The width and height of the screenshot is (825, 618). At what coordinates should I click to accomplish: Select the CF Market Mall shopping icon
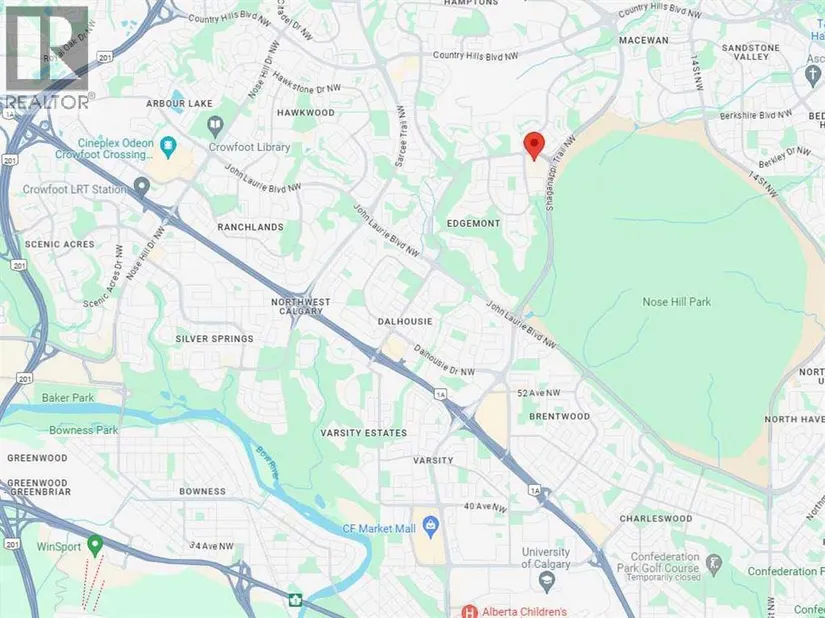[431, 527]
